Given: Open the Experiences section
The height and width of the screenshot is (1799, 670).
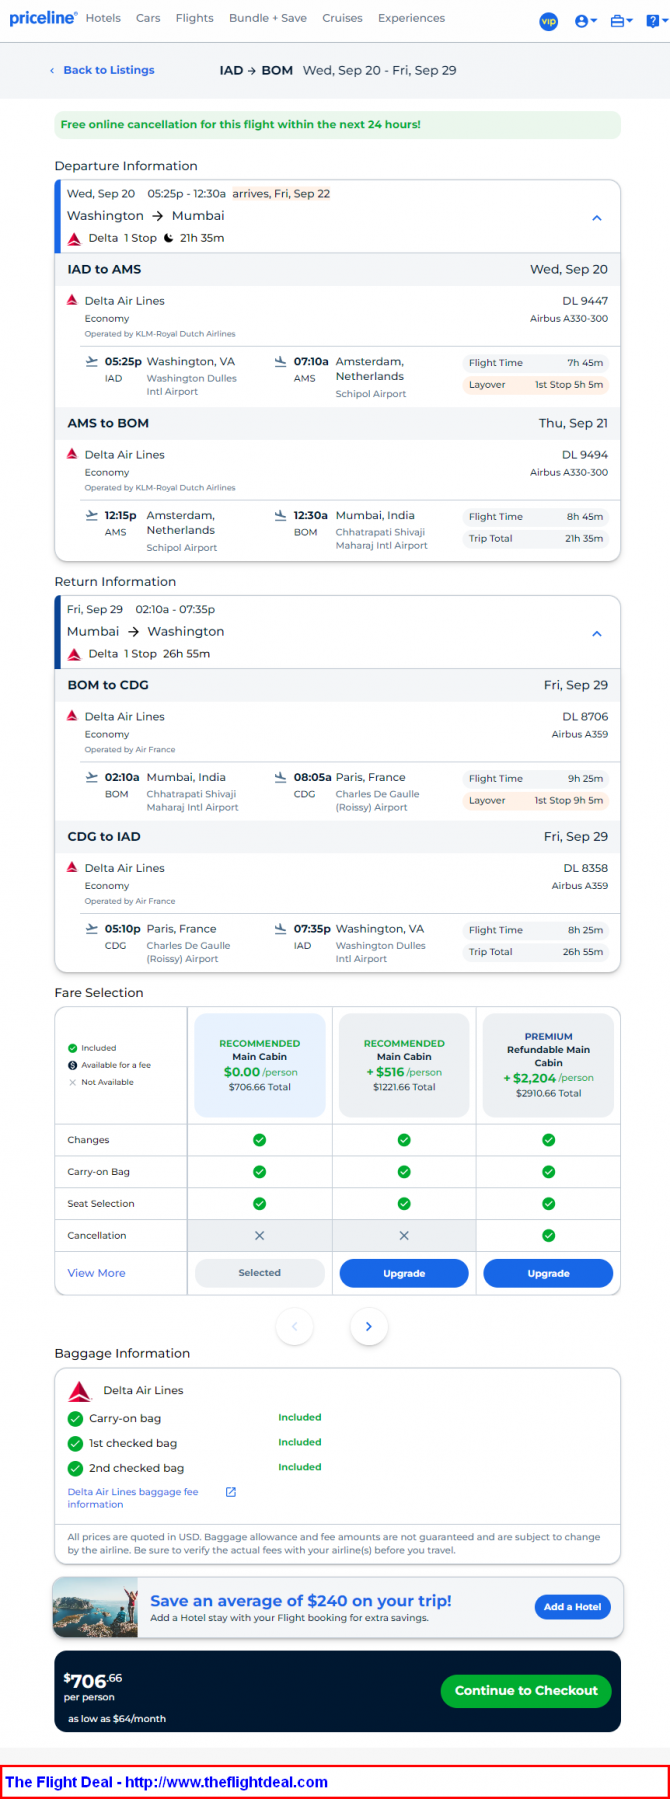Looking at the screenshot, I should 411,18.
